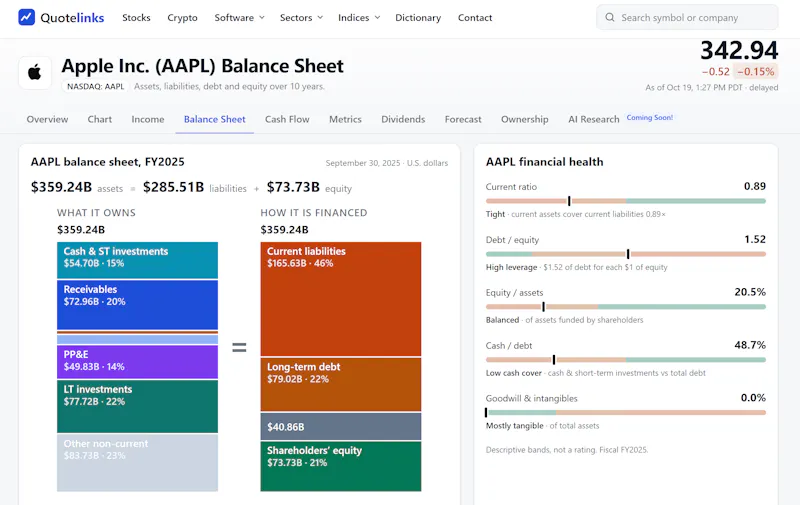Click the LT investments block
The image size is (800, 505).
coord(137,407)
